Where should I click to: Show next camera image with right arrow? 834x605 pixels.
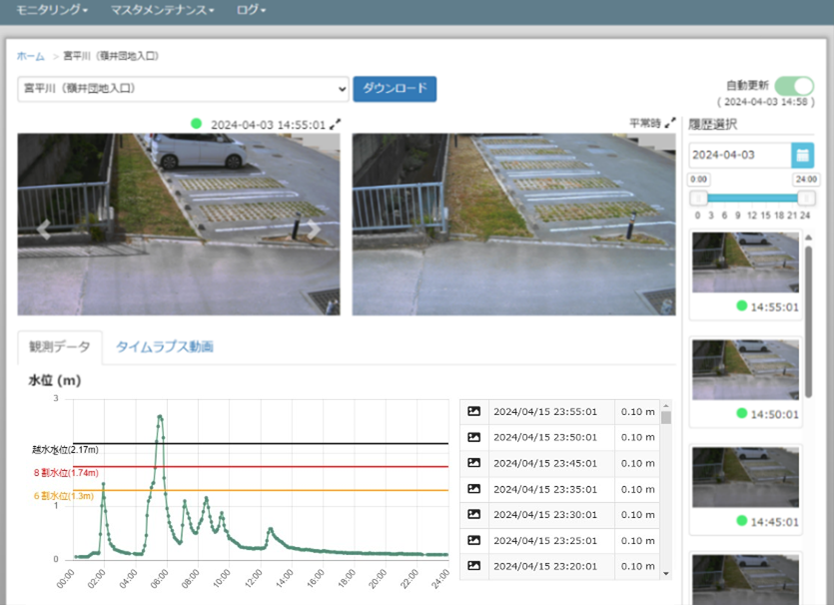pos(313,230)
